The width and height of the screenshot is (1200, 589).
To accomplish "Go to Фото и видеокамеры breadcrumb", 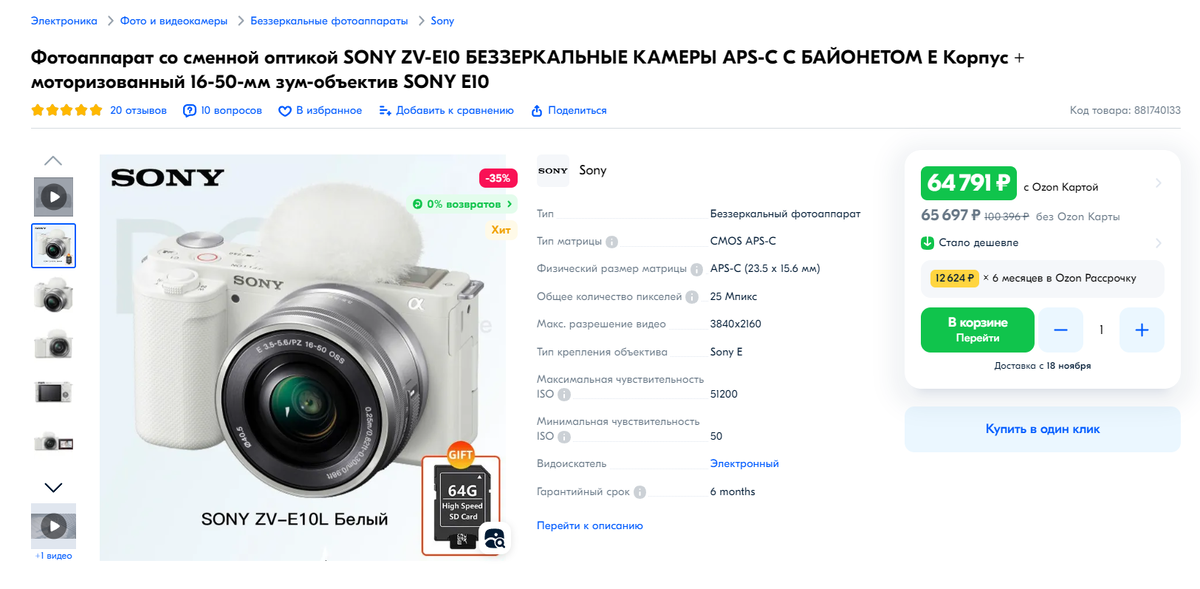I will [174, 21].
